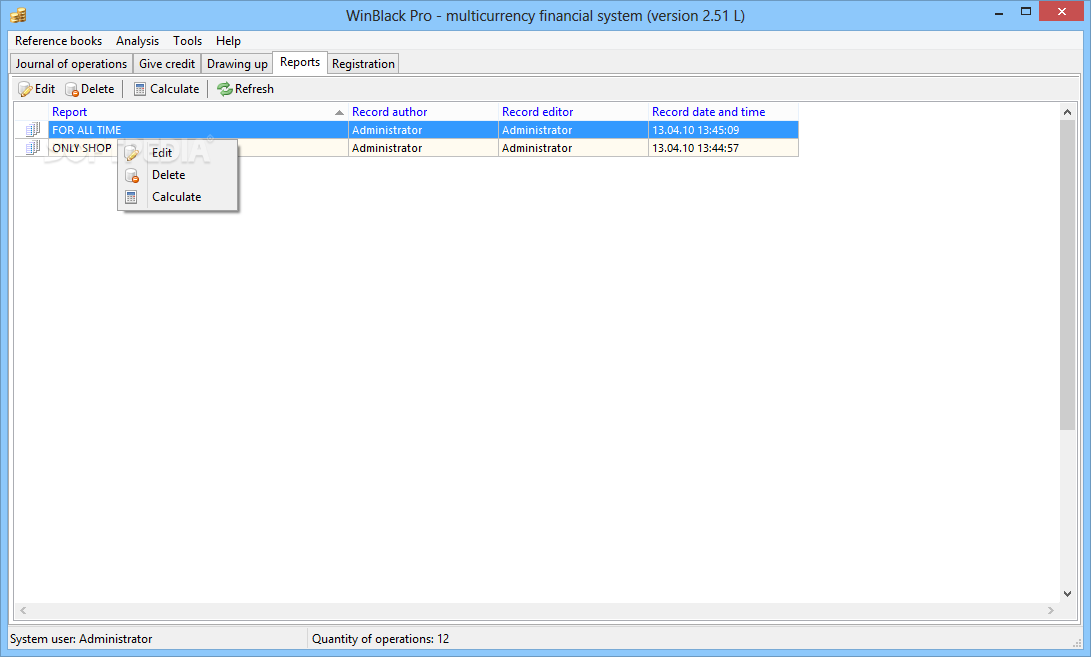This screenshot has height=657, width=1091.
Task: Click the green Refresh arrows icon
Action: 225,89
